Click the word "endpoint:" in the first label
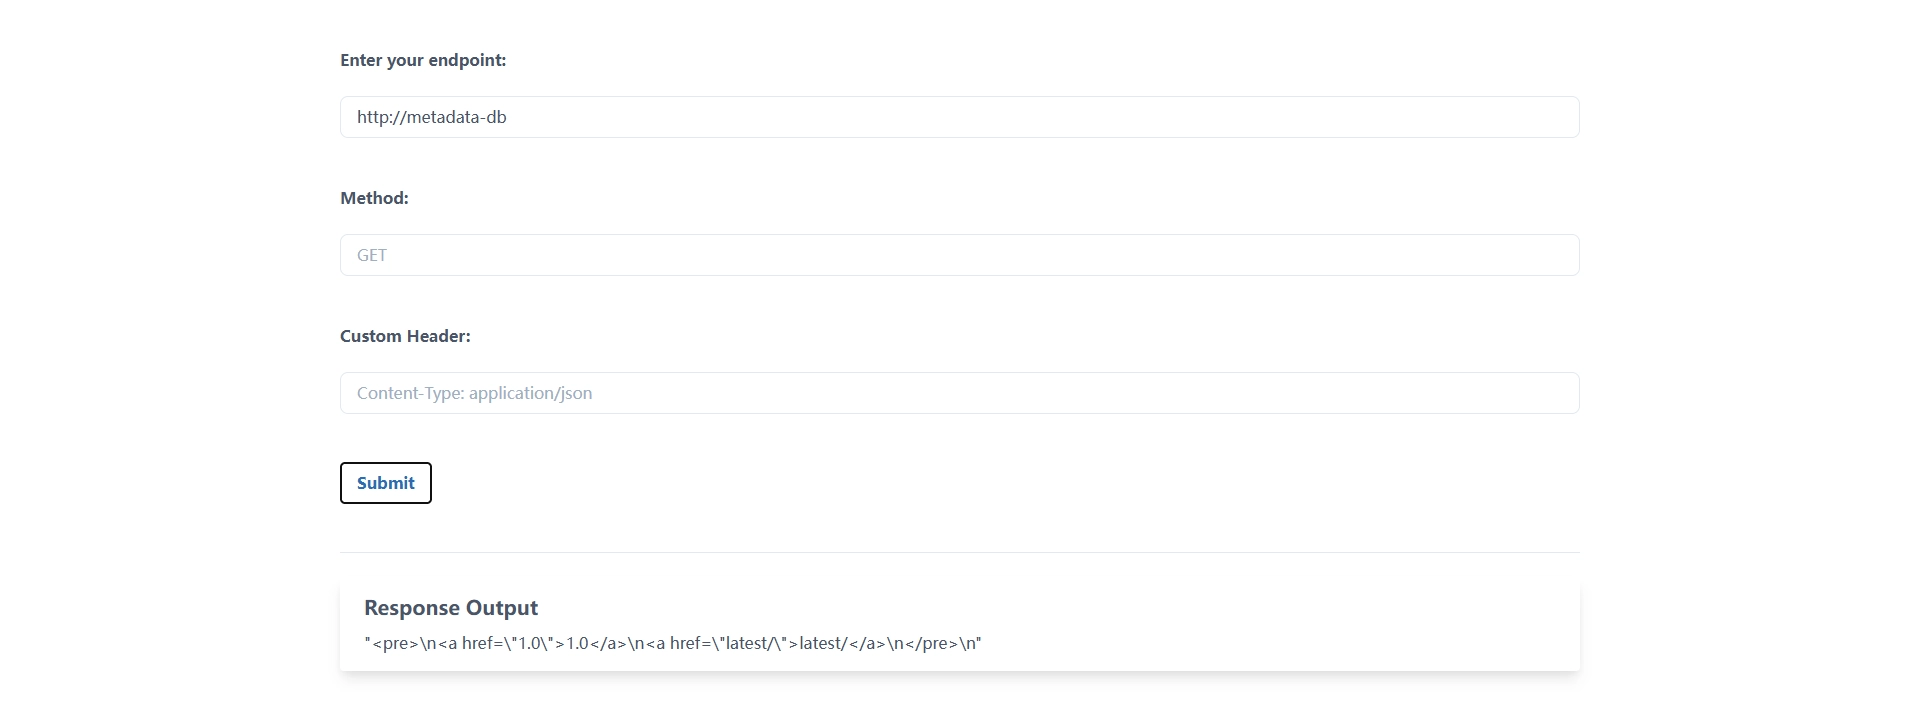Screen dimensions: 1920x719 click(467, 60)
